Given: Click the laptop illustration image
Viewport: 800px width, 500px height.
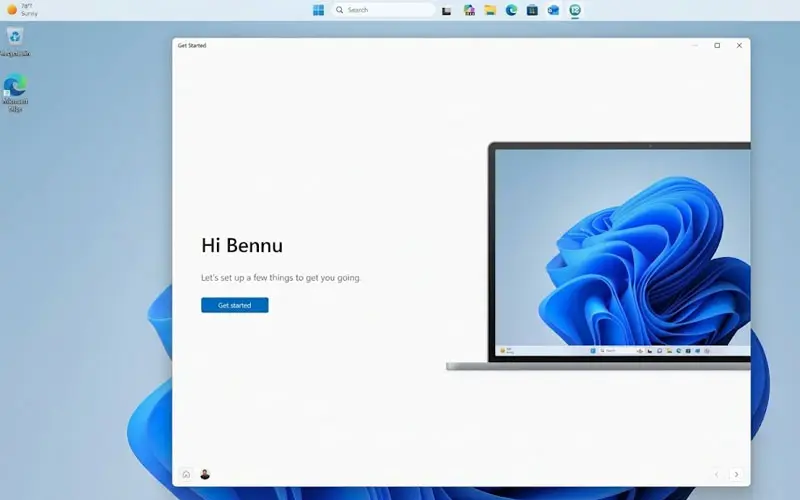Looking at the screenshot, I should point(598,256).
